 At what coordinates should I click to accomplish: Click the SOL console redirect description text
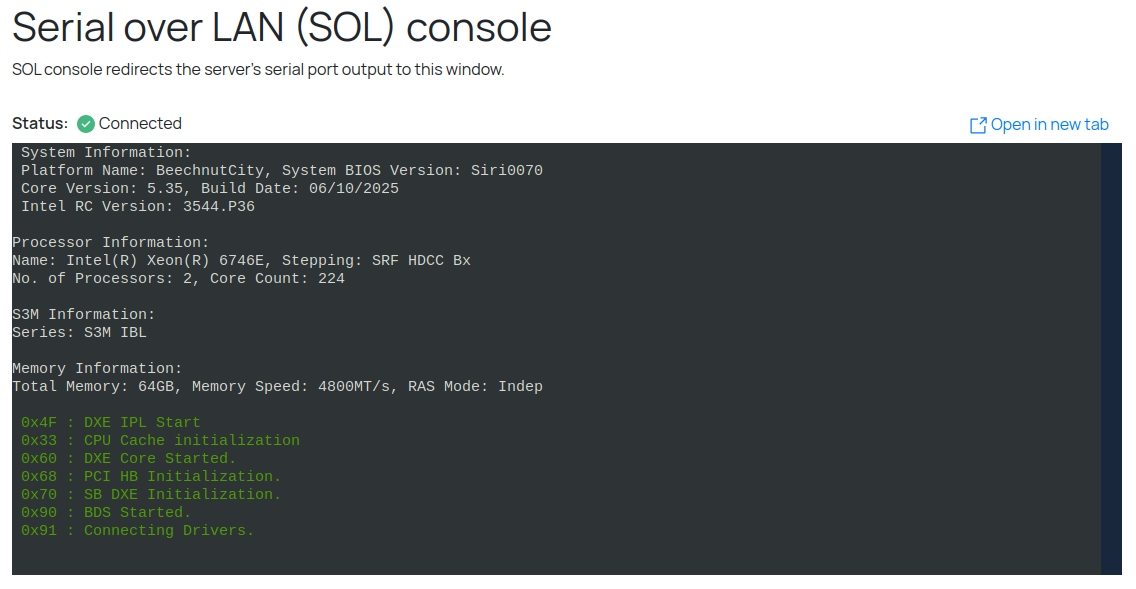[x=258, y=70]
